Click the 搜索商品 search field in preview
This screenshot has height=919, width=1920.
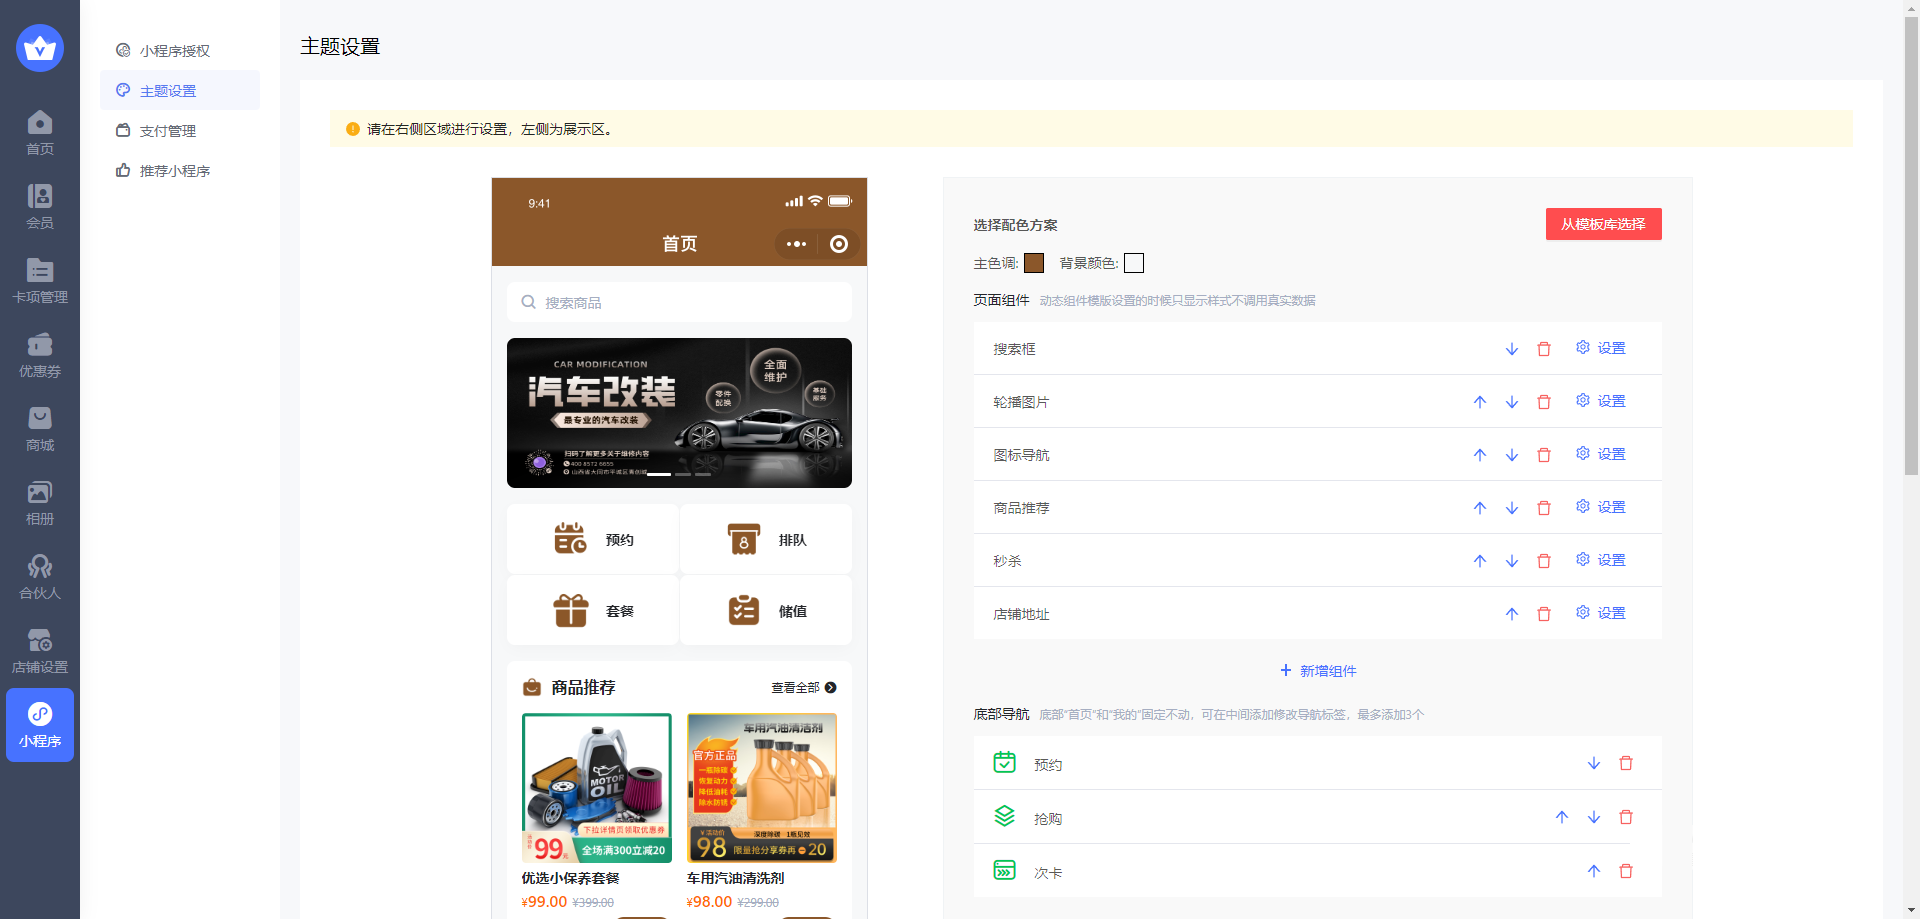679,302
